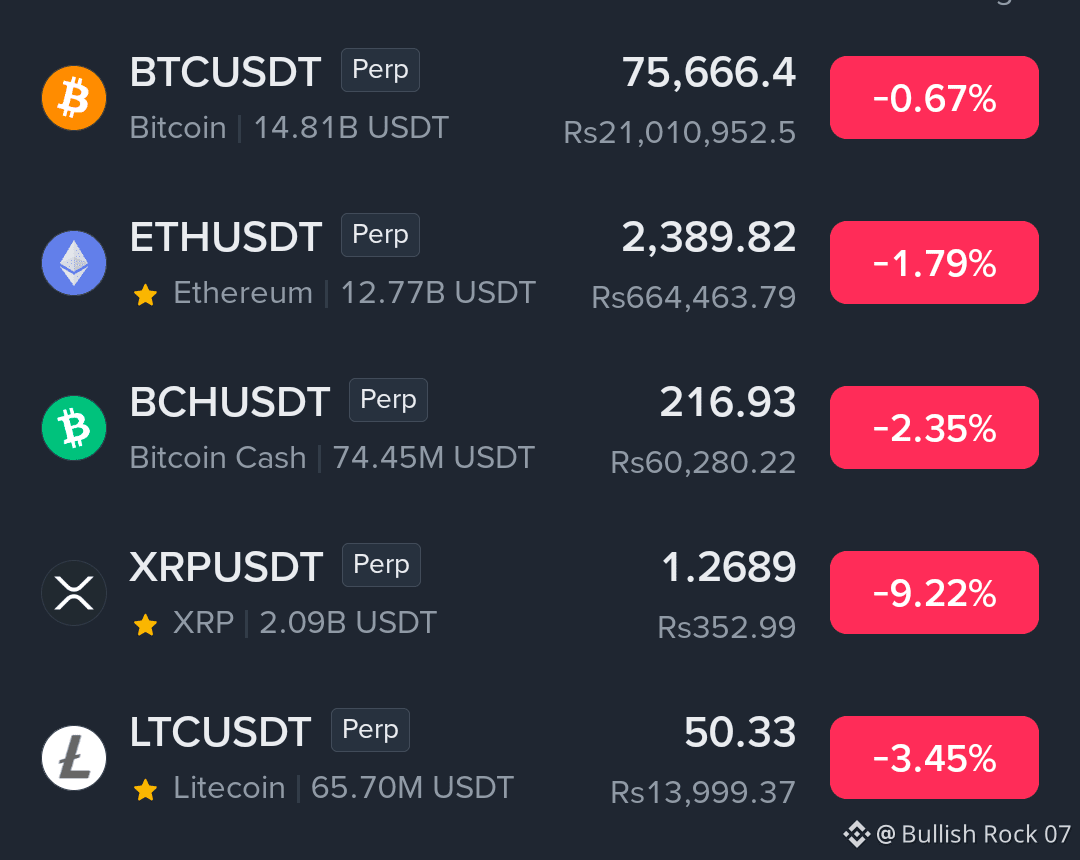Toggle the favorite star for XRP
The image size is (1080, 860).
(x=145, y=625)
